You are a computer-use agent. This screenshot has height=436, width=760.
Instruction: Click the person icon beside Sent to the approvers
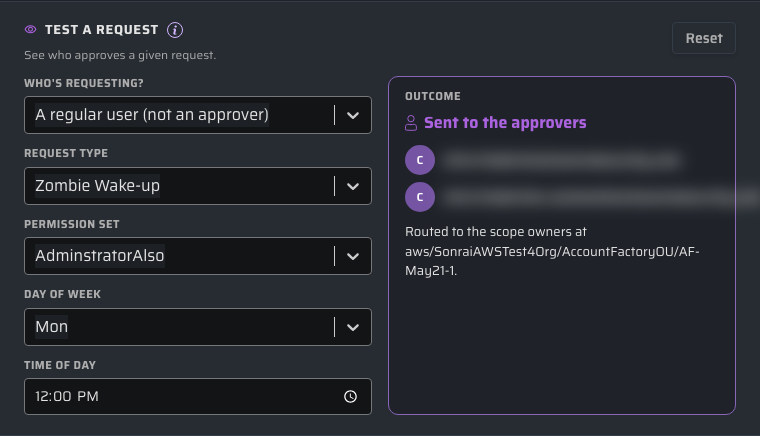411,123
